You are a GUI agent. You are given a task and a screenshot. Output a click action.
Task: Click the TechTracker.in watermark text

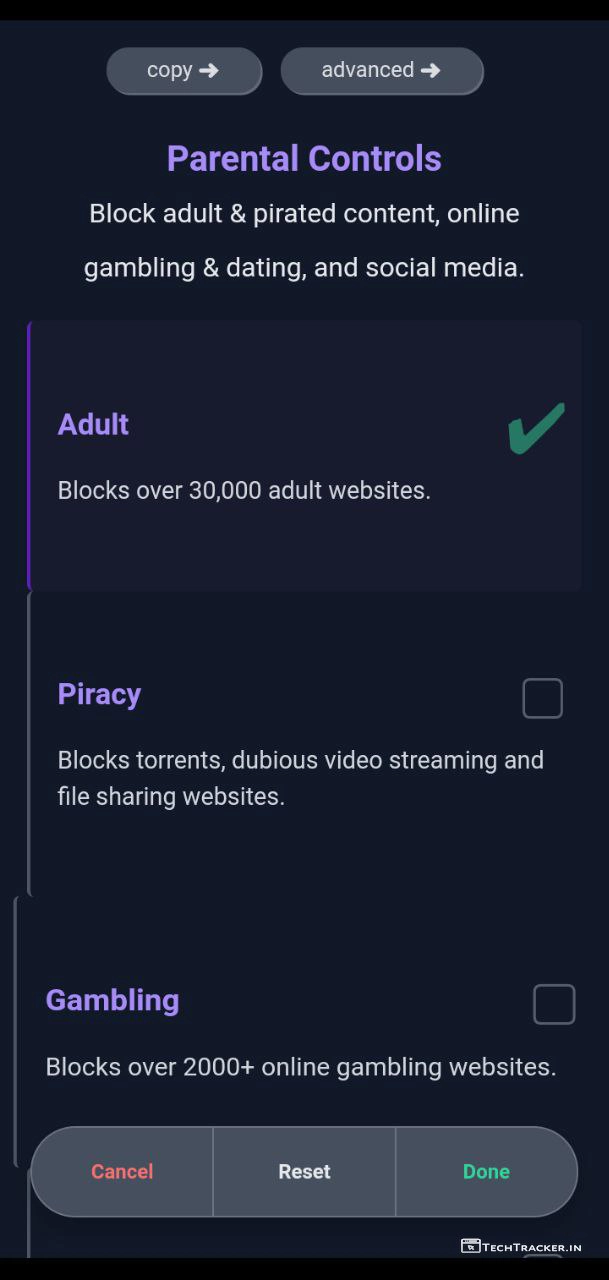(532, 1247)
